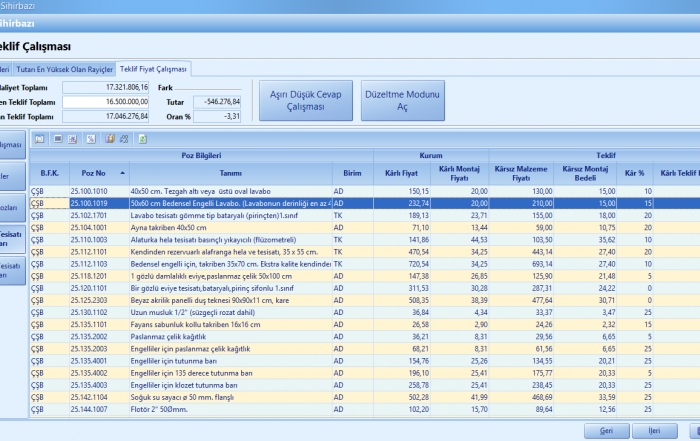
Task: Click the Geri button
Action: [606, 430]
